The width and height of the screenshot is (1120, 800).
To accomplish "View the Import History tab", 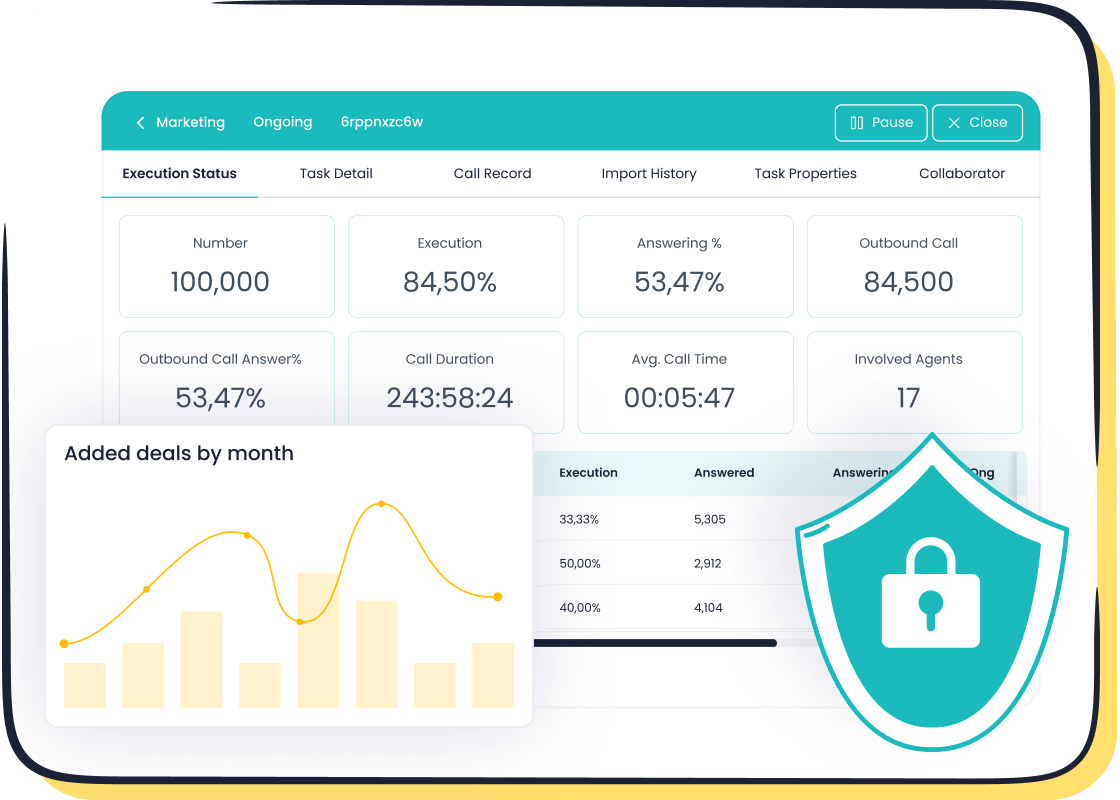I will click(x=649, y=173).
